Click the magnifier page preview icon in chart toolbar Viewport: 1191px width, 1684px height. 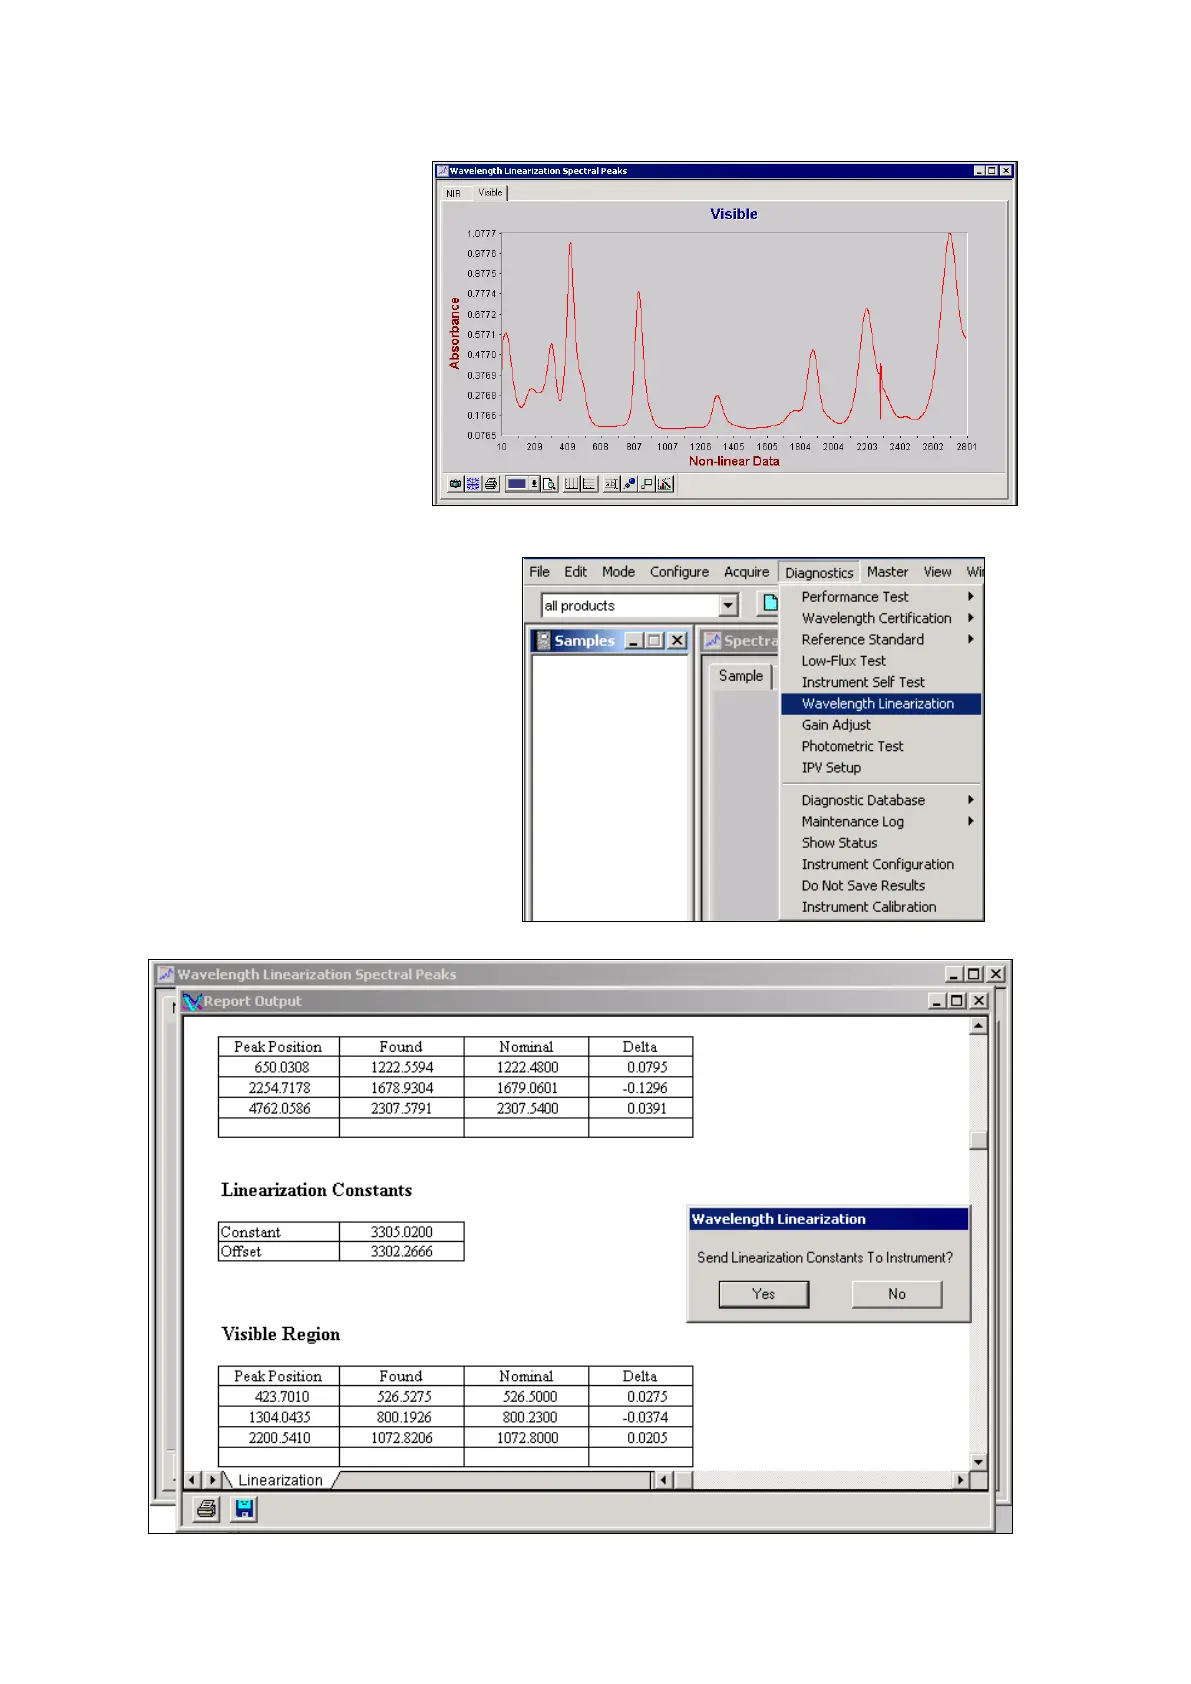[x=549, y=484]
